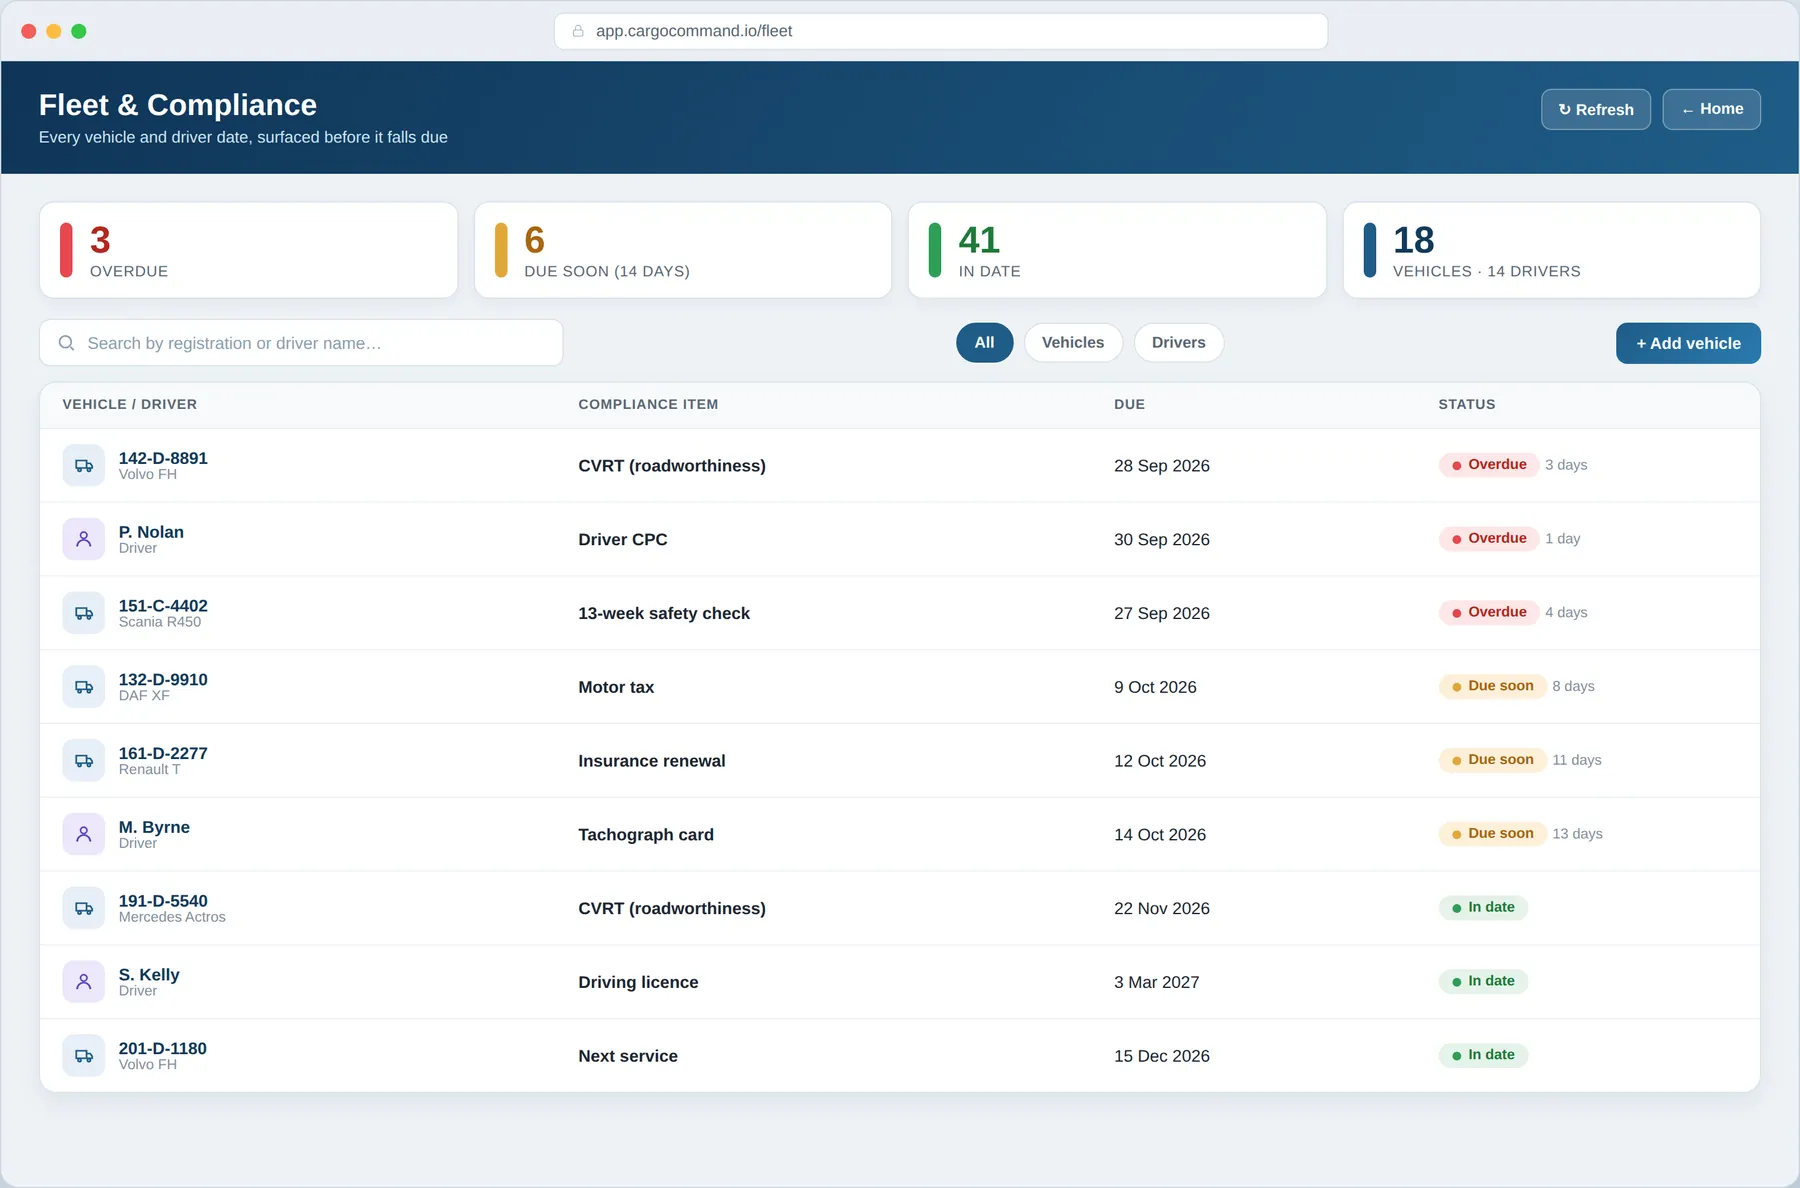Click the truck icon for 191-D-5540

(x=84, y=908)
